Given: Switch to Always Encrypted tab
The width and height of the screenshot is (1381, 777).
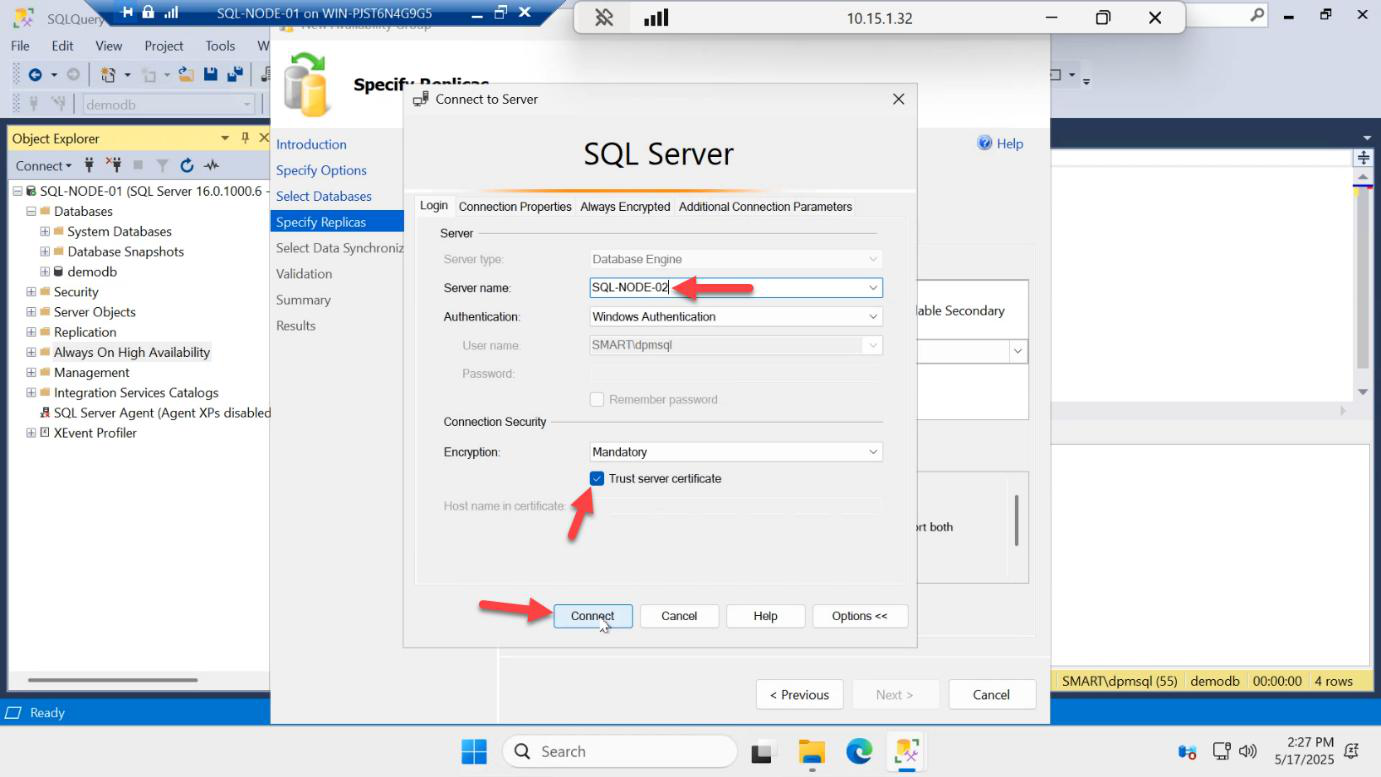Looking at the screenshot, I should pos(625,206).
